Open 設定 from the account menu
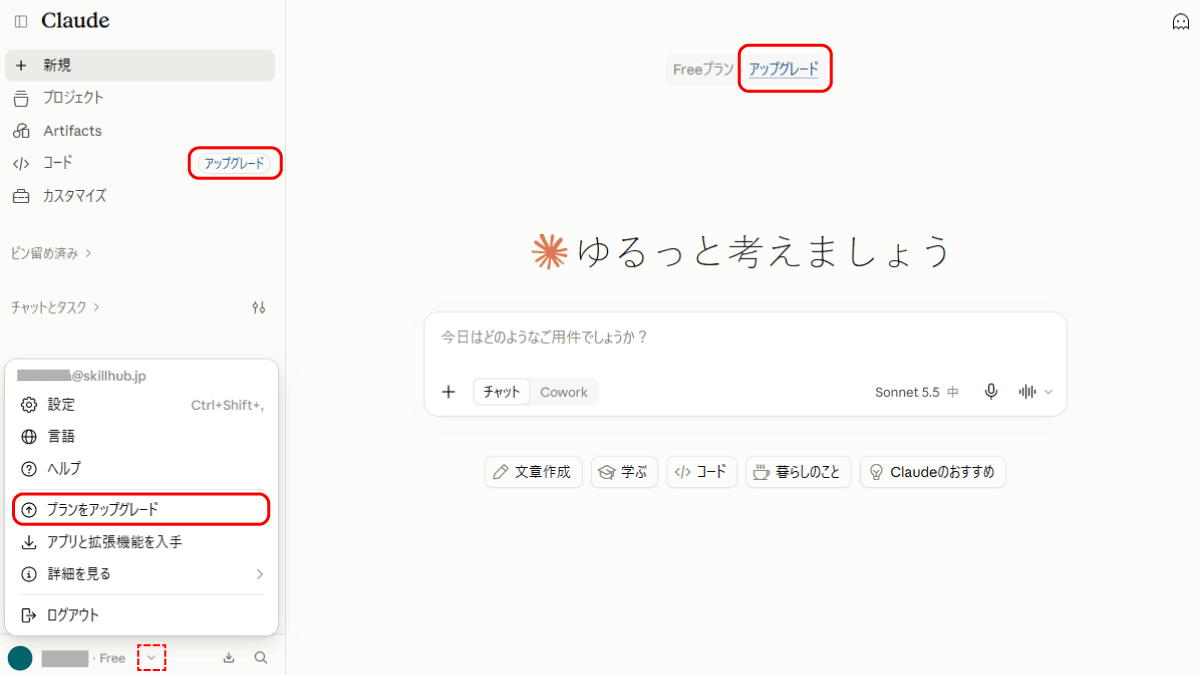The width and height of the screenshot is (1200, 675). click(x=141, y=405)
